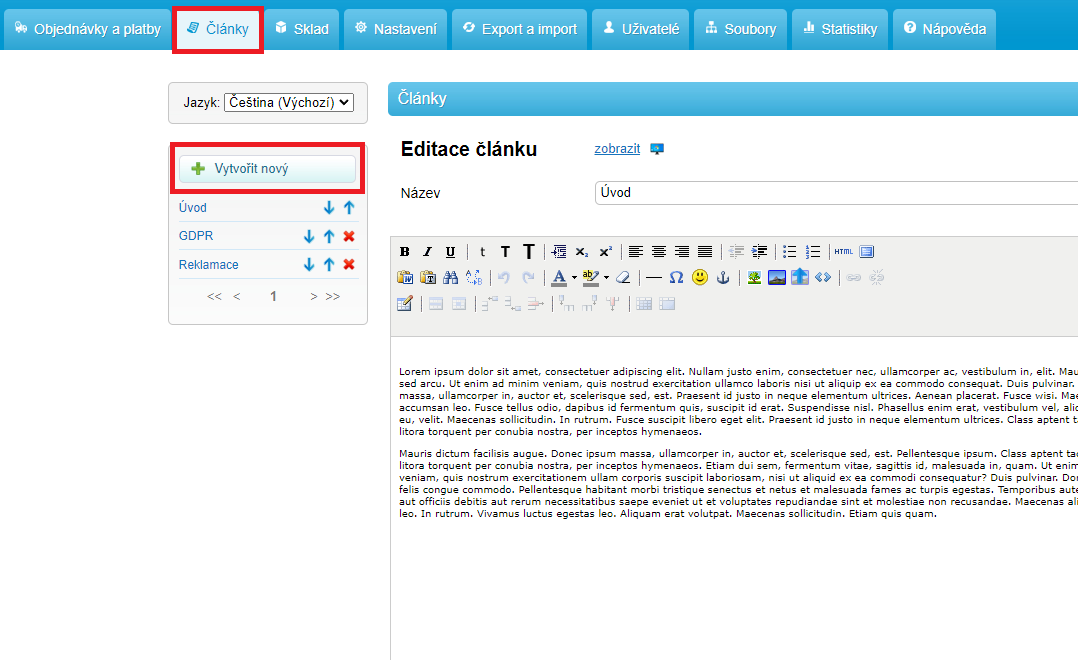Image resolution: width=1078 pixels, height=660 pixels.
Task: Move Reklamace article up
Action: (x=329, y=265)
